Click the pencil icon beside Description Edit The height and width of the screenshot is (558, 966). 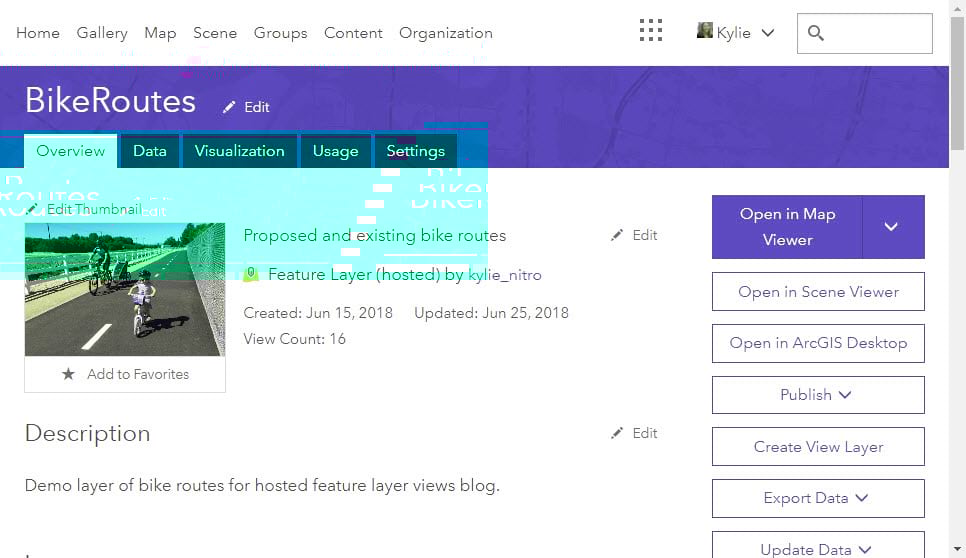(617, 434)
